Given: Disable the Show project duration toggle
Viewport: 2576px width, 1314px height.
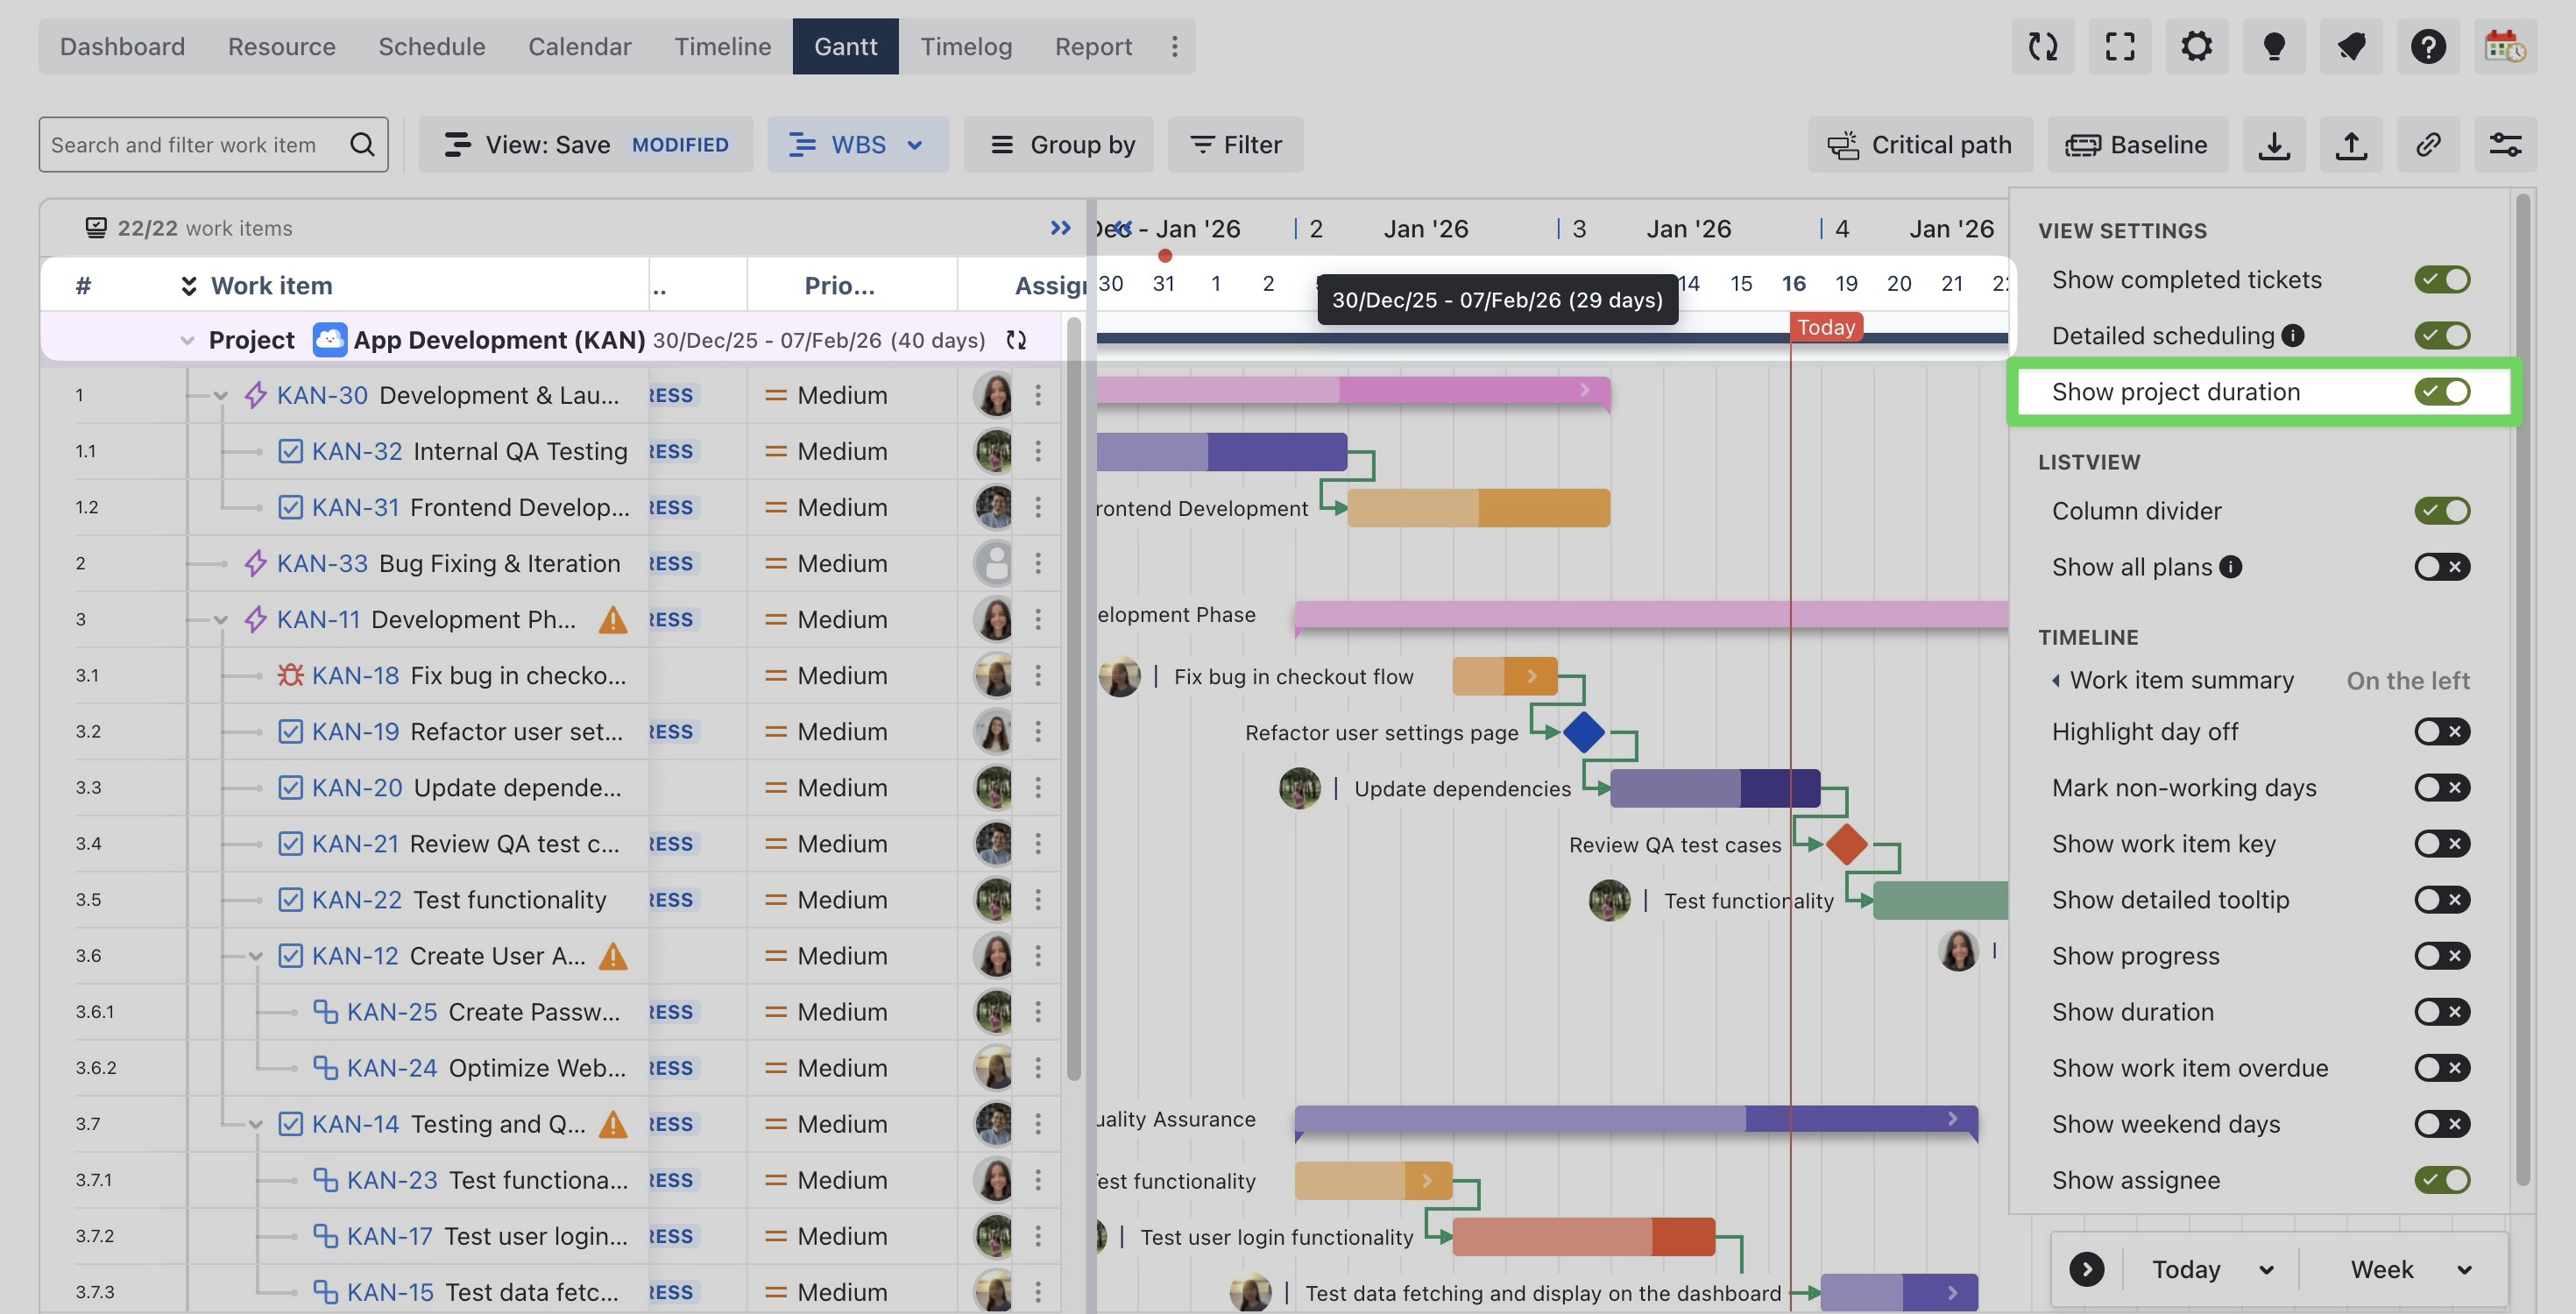Looking at the screenshot, I should [2442, 392].
